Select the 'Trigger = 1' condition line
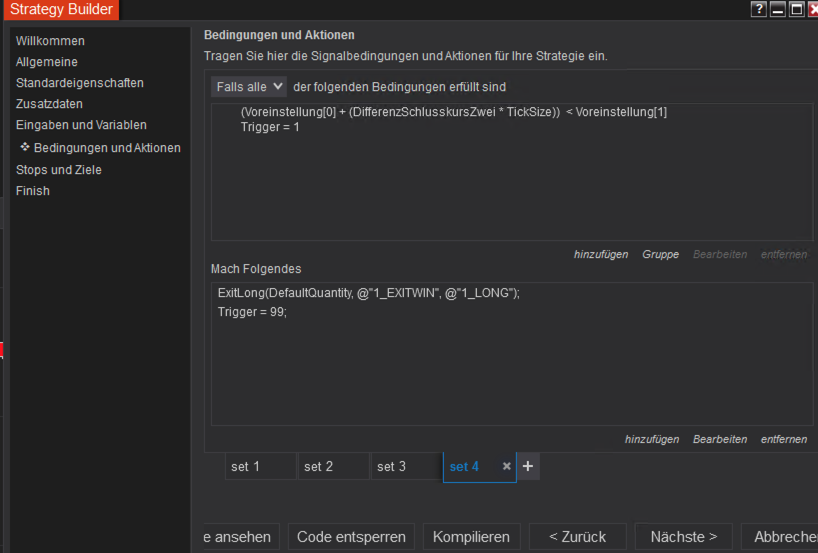Viewport: 818px width, 553px height. (x=270, y=127)
